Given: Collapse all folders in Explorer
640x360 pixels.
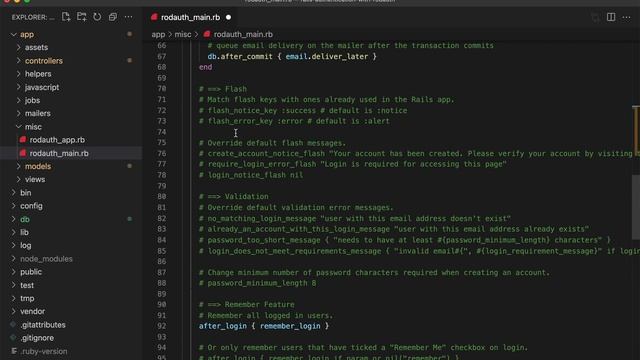Looking at the screenshot, I should 113,17.
